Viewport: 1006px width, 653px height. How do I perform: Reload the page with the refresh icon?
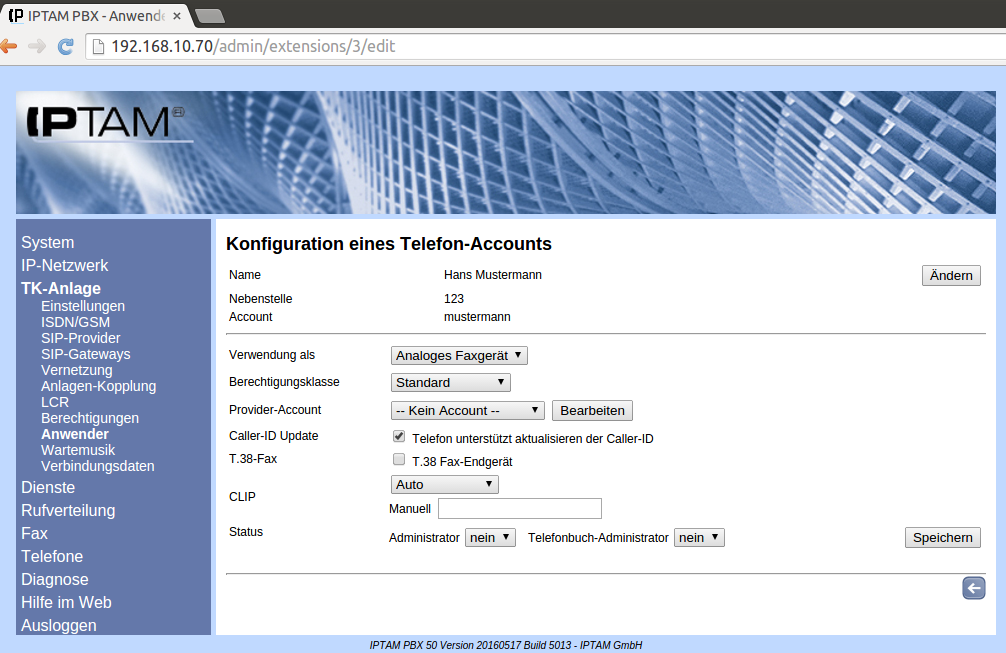pos(66,46)
